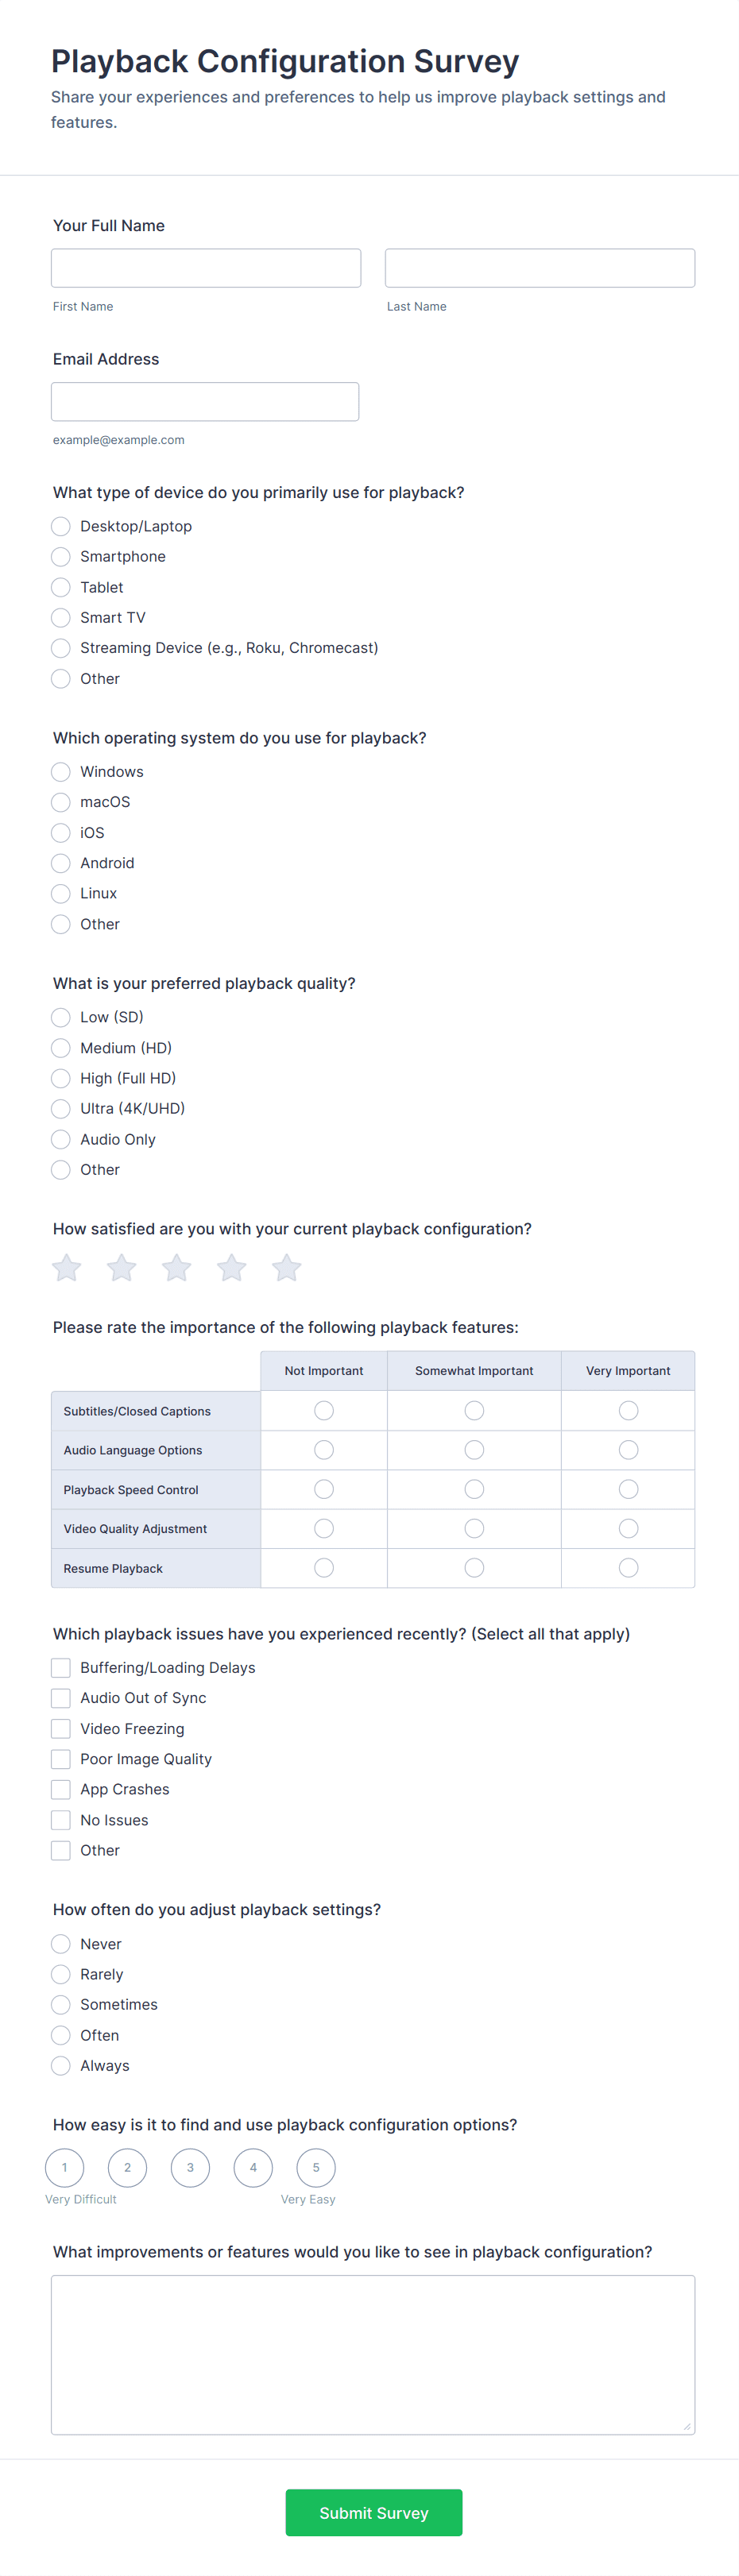Choose macOS operating system option
Viewport: 739px width, 2576px height.
[x=61, y=802]
